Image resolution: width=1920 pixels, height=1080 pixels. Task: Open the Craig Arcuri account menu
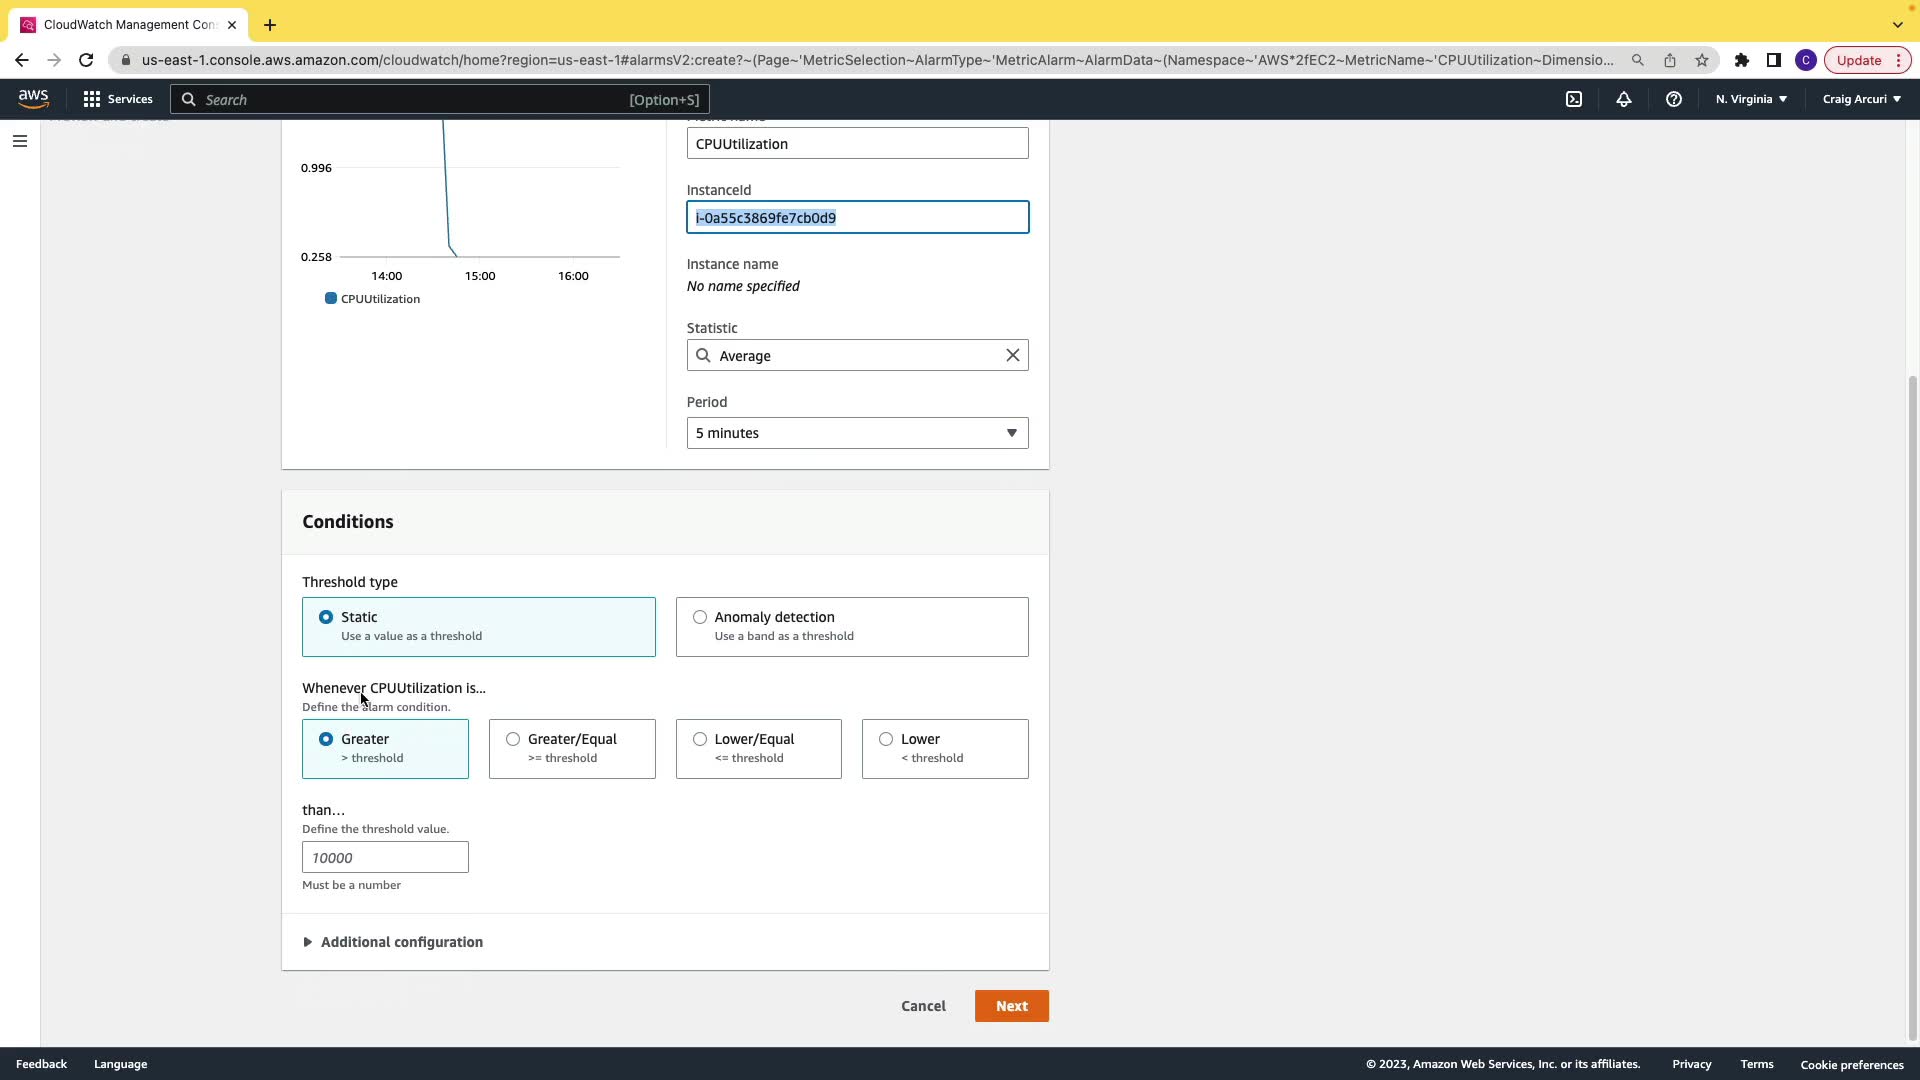(x=1861, y=99)
